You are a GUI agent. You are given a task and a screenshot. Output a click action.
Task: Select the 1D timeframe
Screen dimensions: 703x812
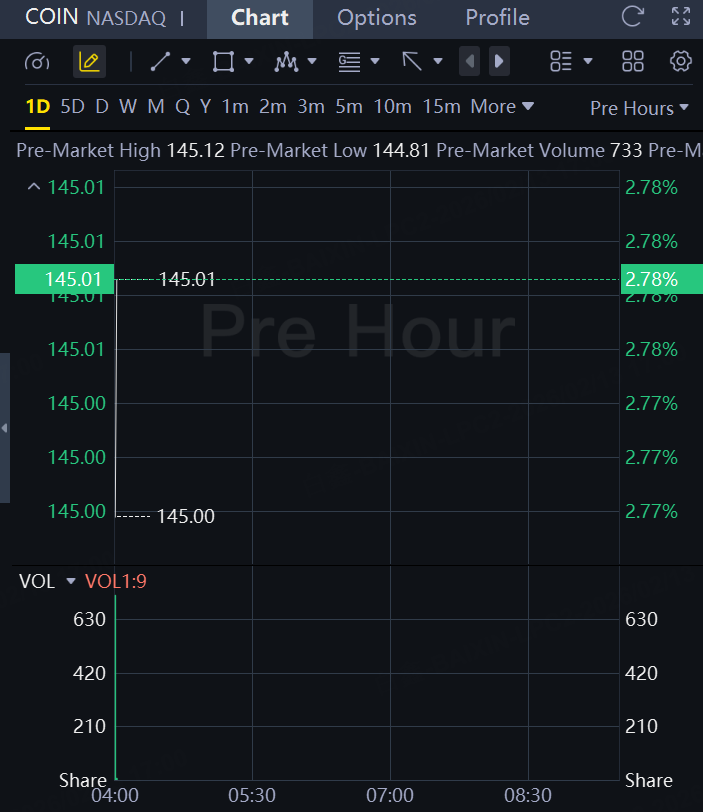38,107
